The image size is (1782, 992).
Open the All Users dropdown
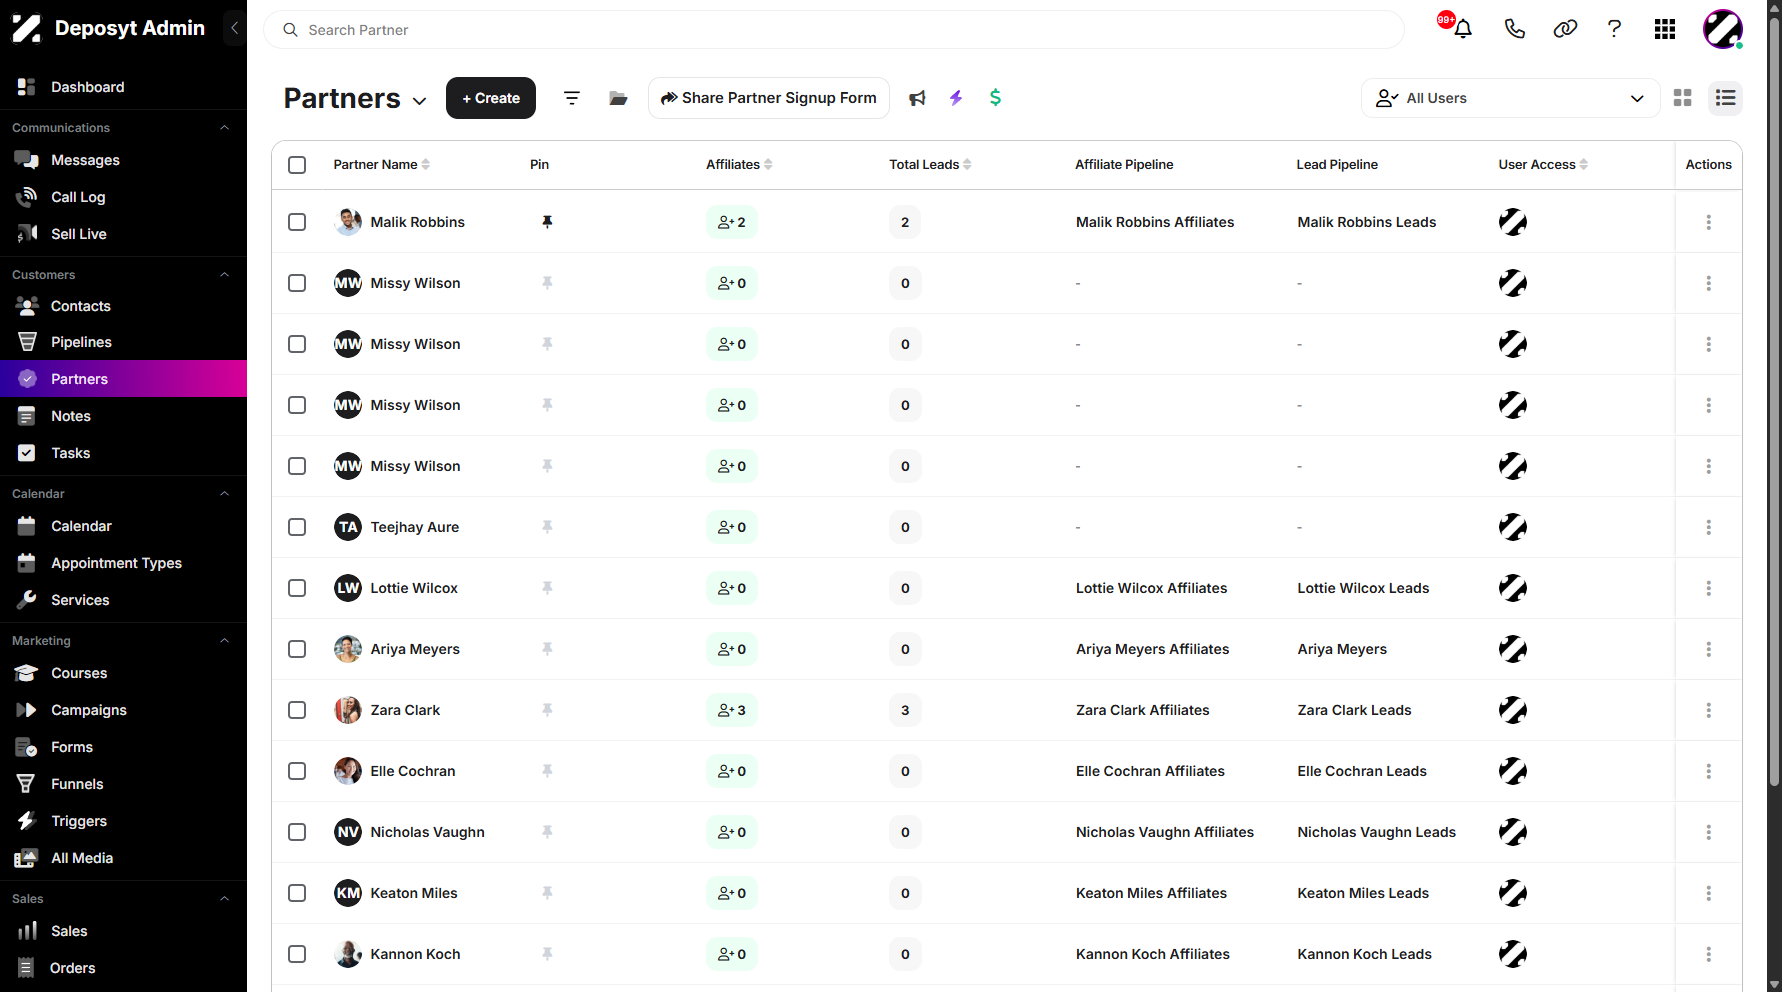pyautogui.click(x=1510, y=98)
